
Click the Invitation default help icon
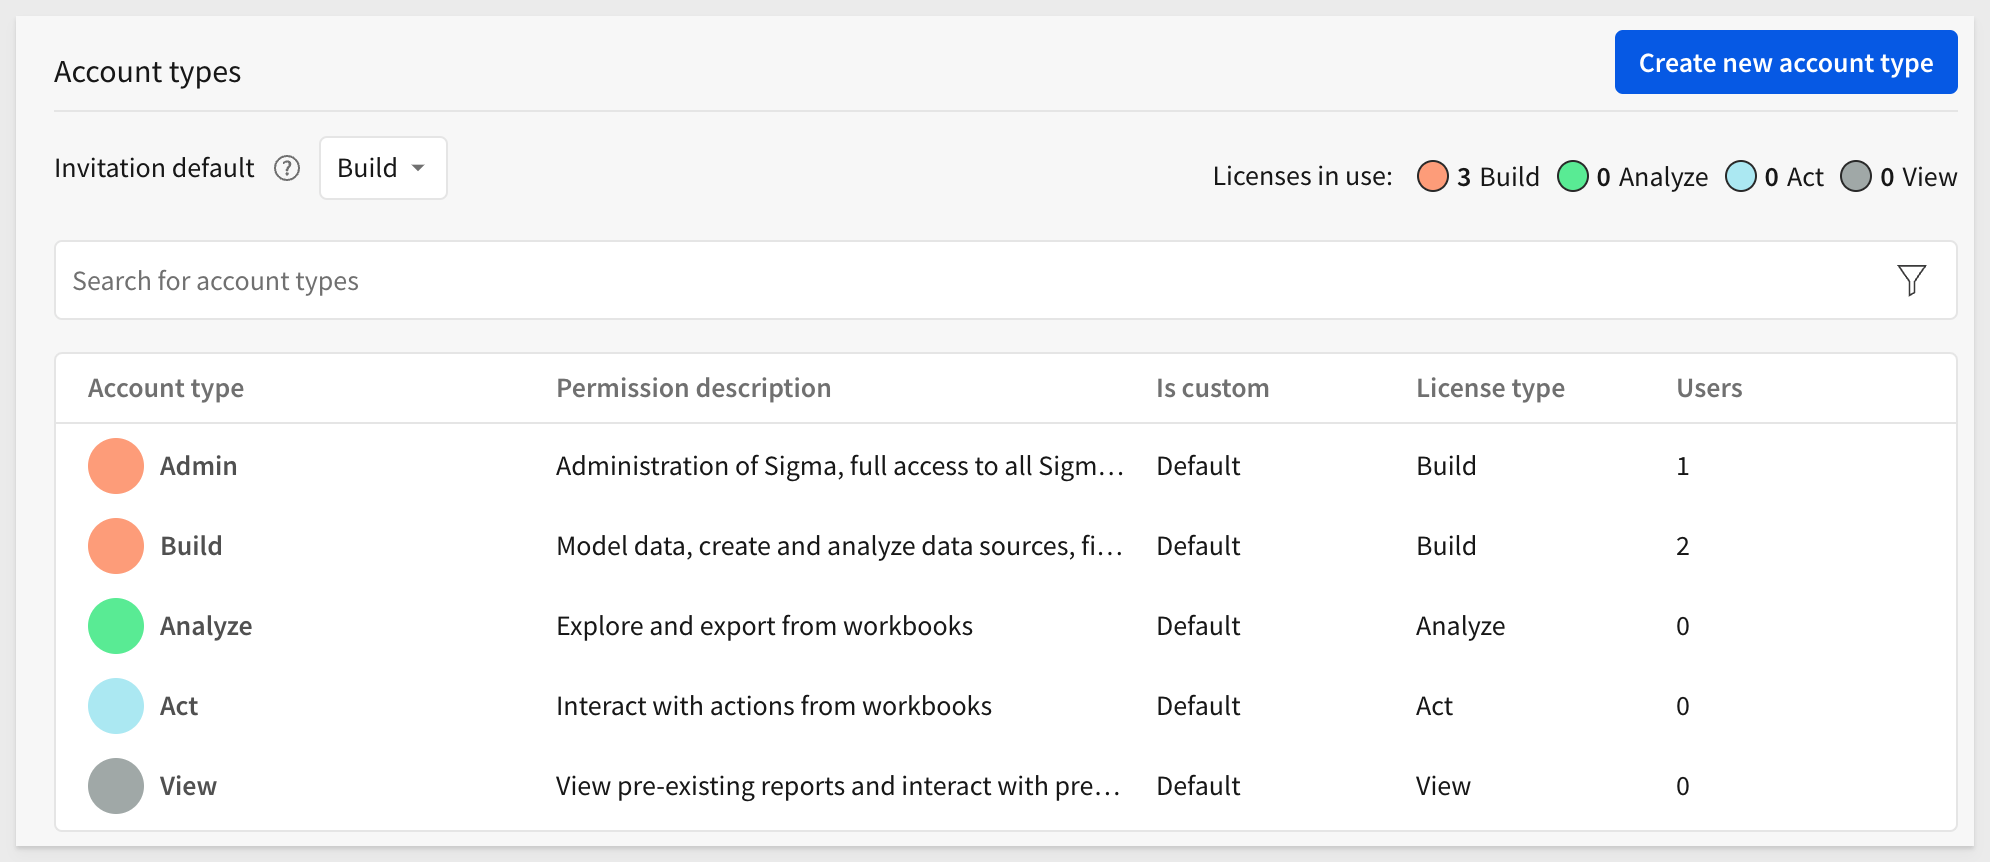287,168
